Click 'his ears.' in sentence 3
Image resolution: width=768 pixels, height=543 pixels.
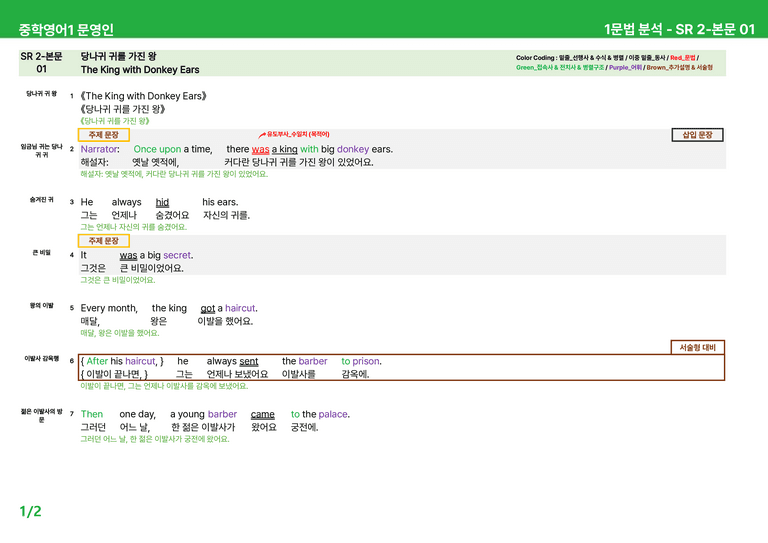pos(220,202)
